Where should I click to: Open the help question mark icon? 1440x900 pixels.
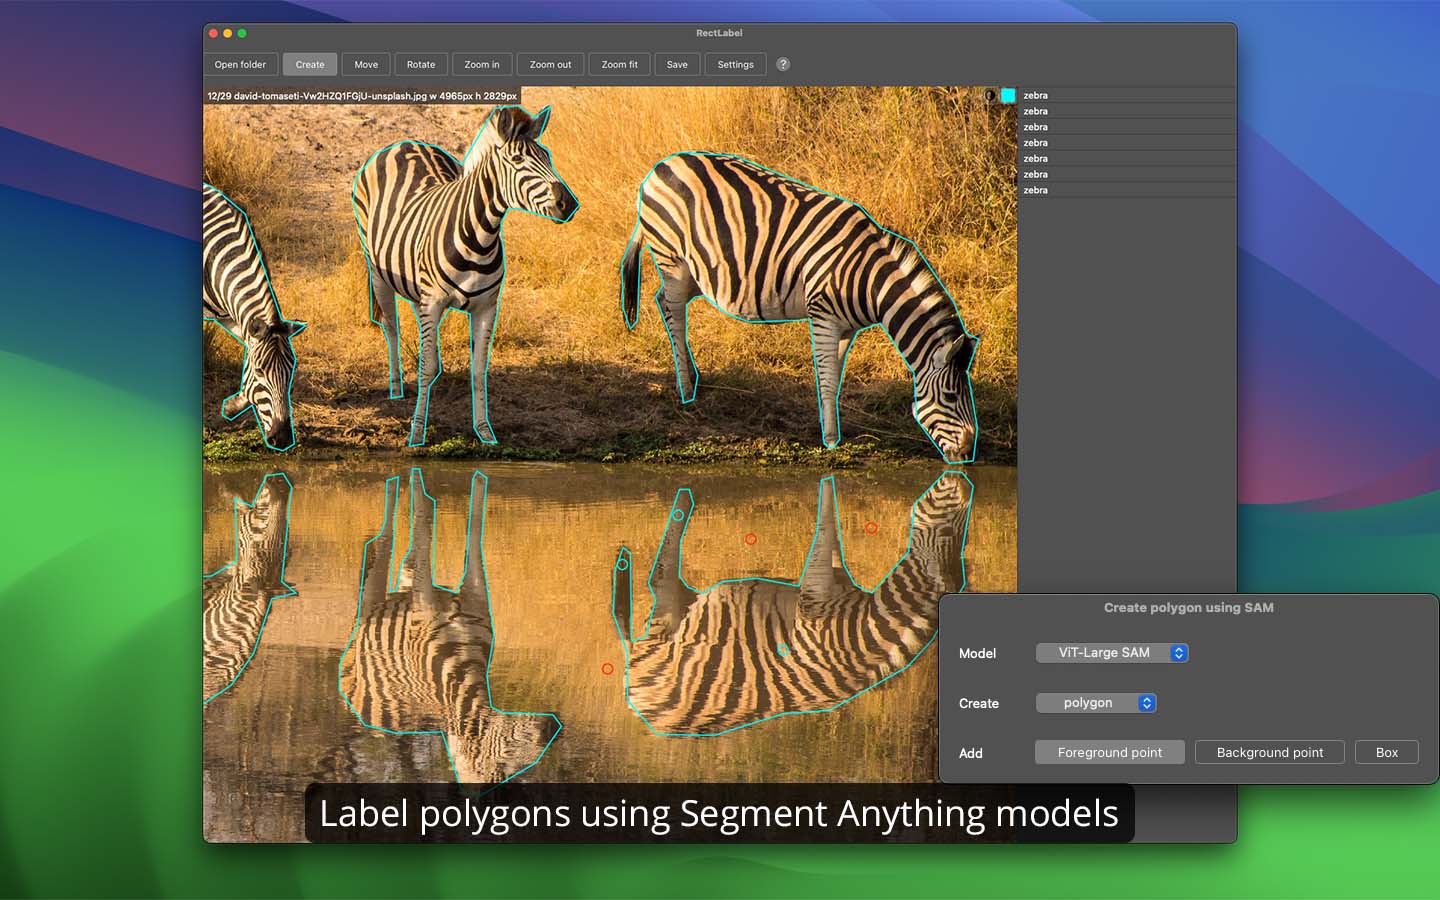pyautogui.click(x=782, y=64)
